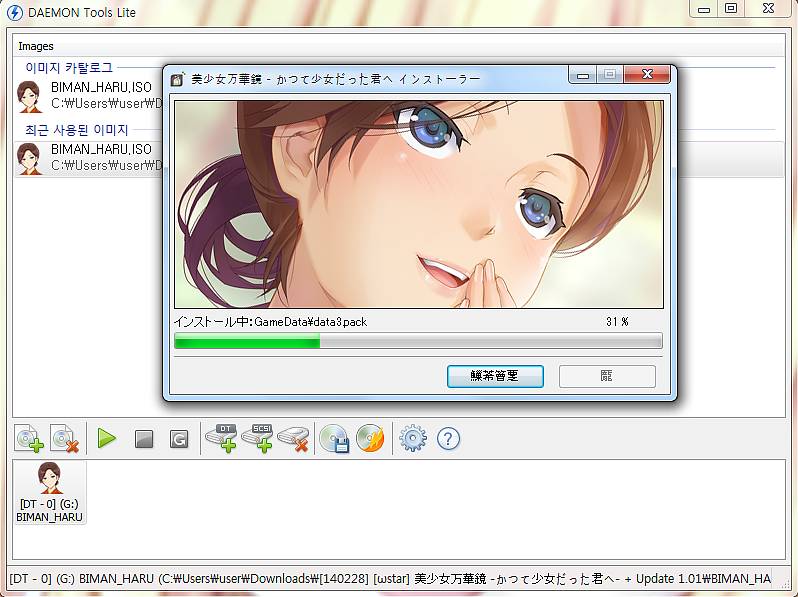Add a SCSI virtual drive
The width and height of the screenshot is (798, 597).
click(x=258, y=438)
